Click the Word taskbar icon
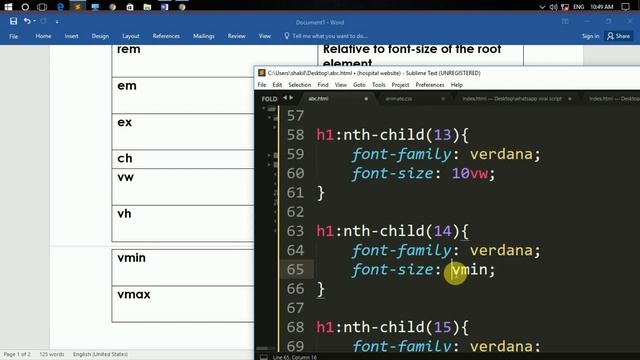Image resolution: width=640 pixels, height=360 pixels. click(x=164, y=7)
